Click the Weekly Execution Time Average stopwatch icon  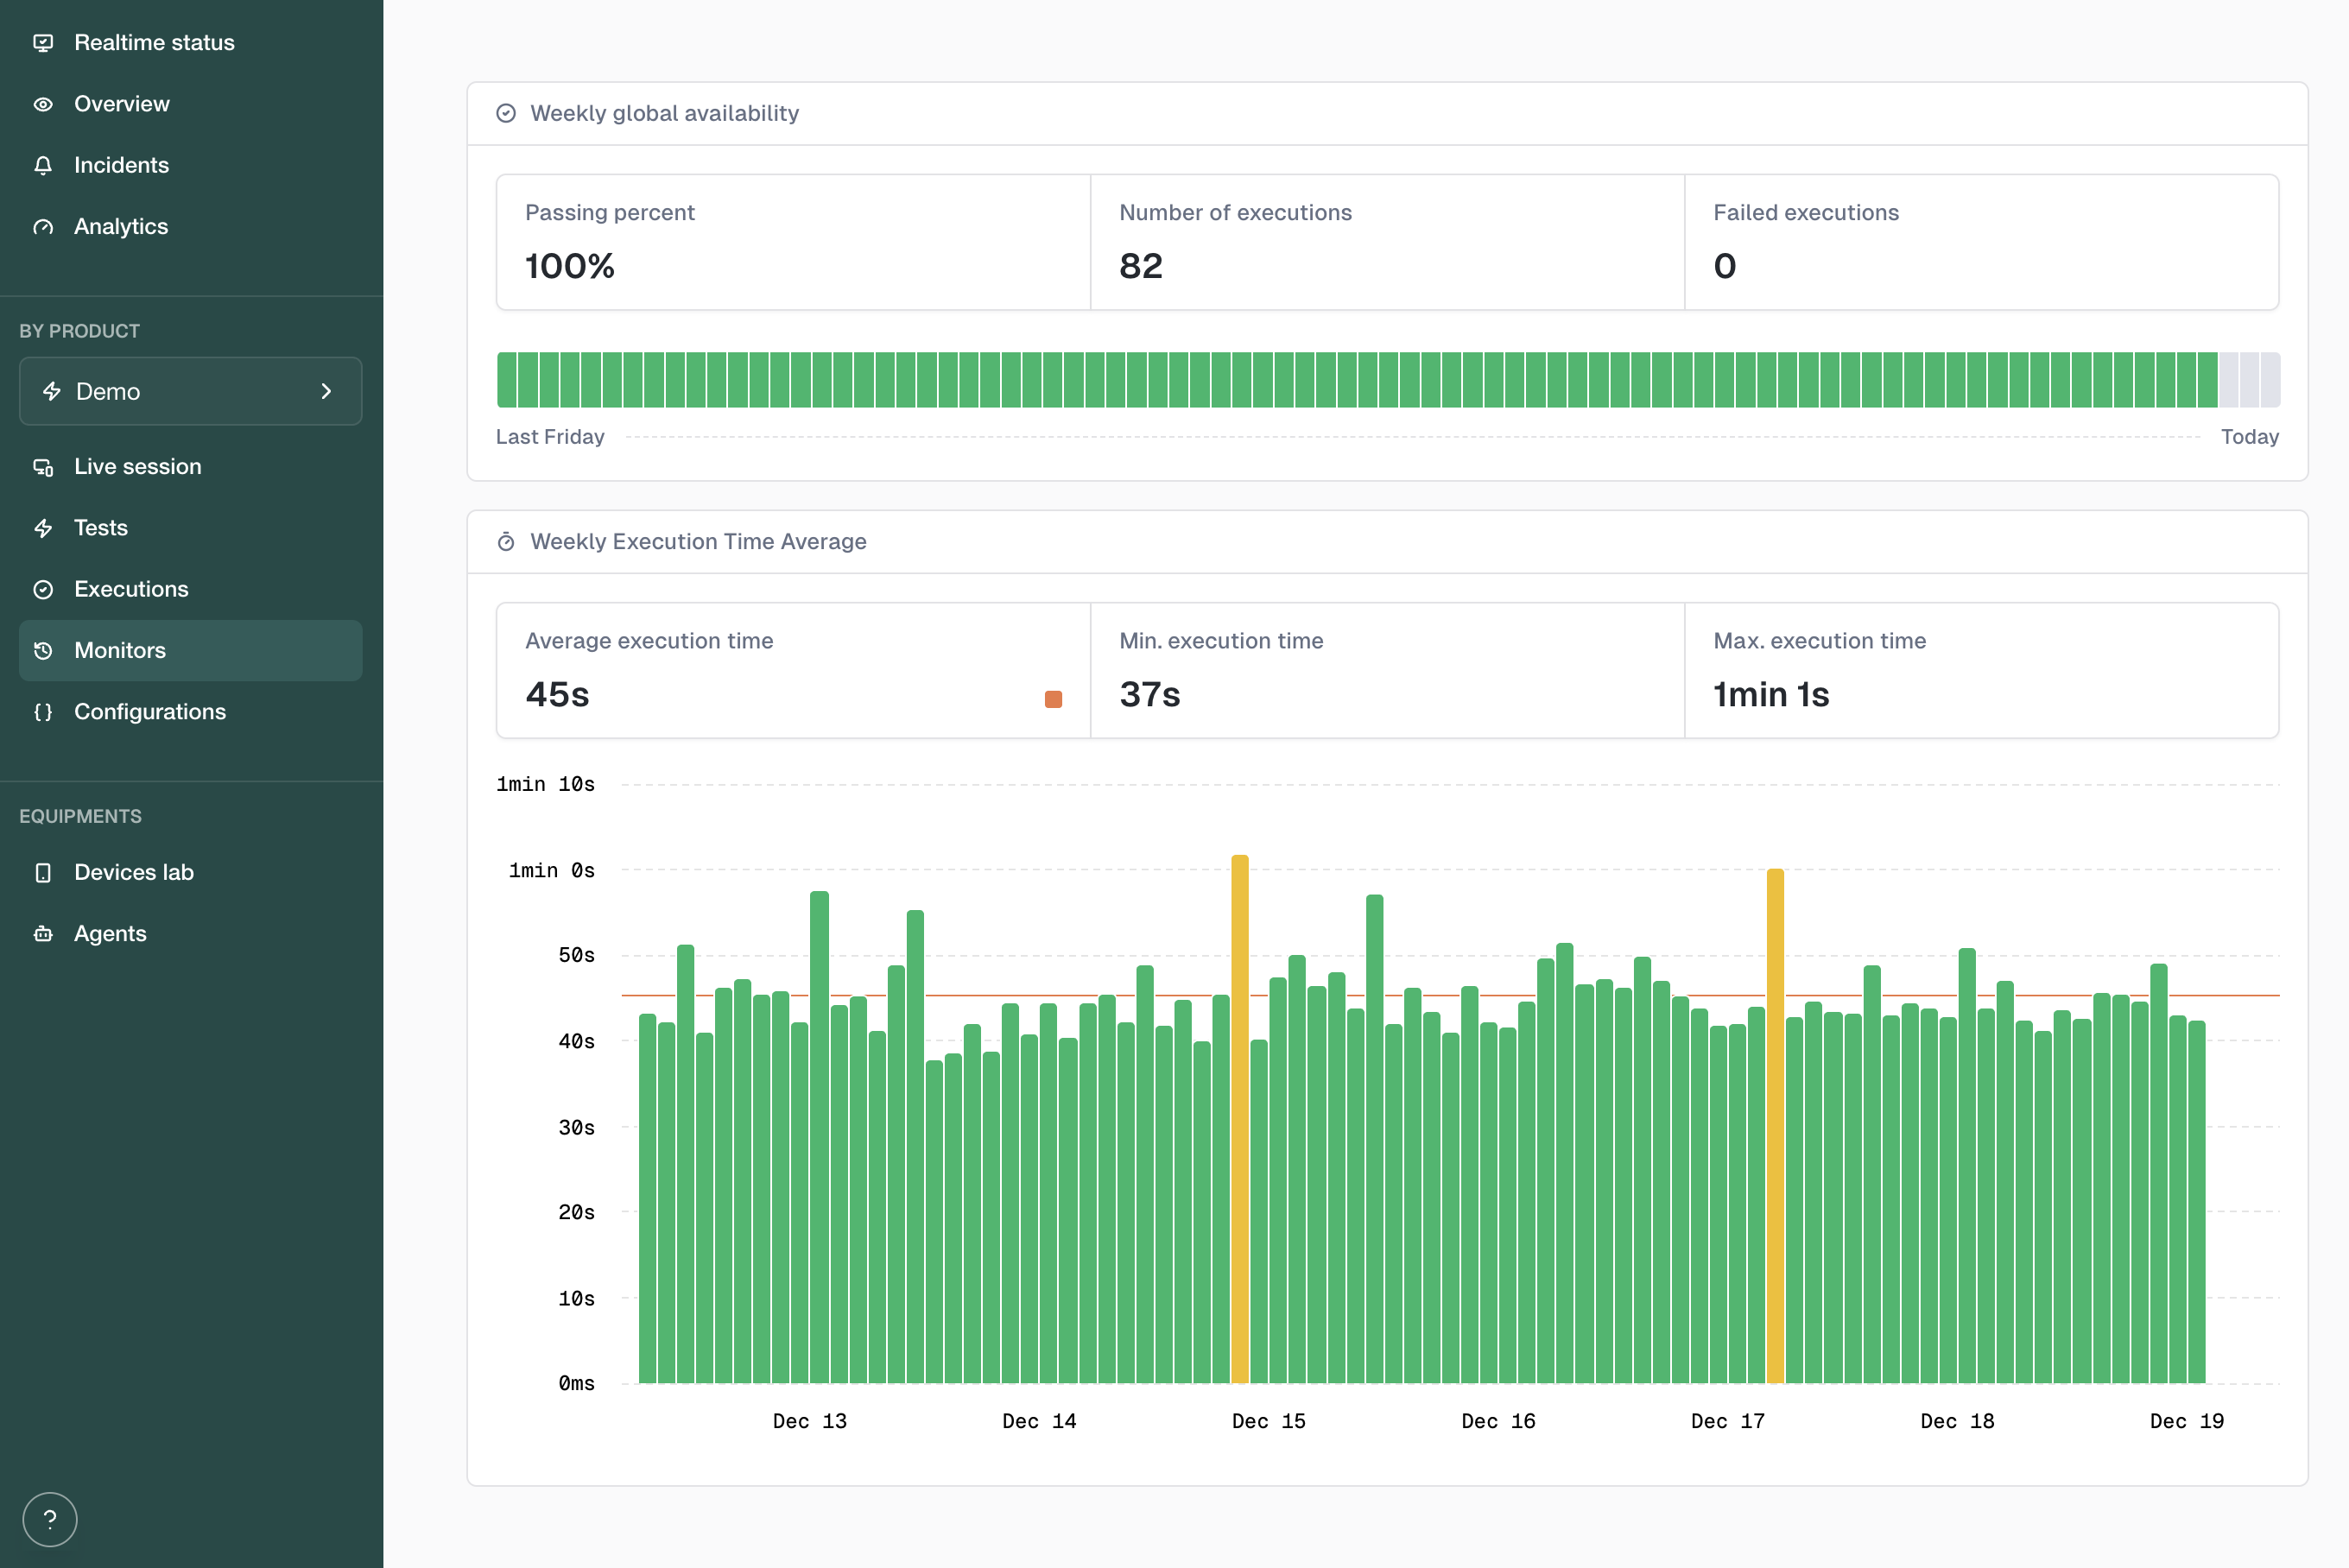click(x=506, y=542)
